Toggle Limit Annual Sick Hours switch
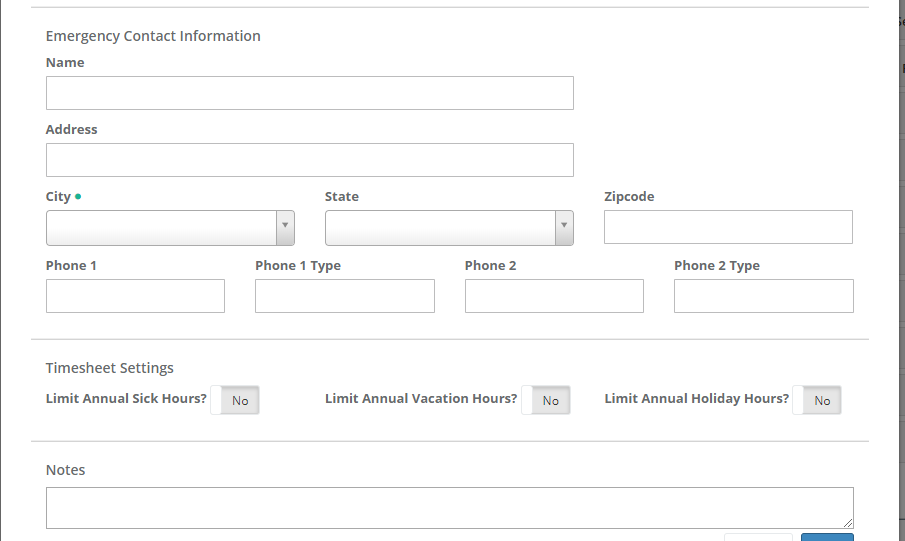 235,400
